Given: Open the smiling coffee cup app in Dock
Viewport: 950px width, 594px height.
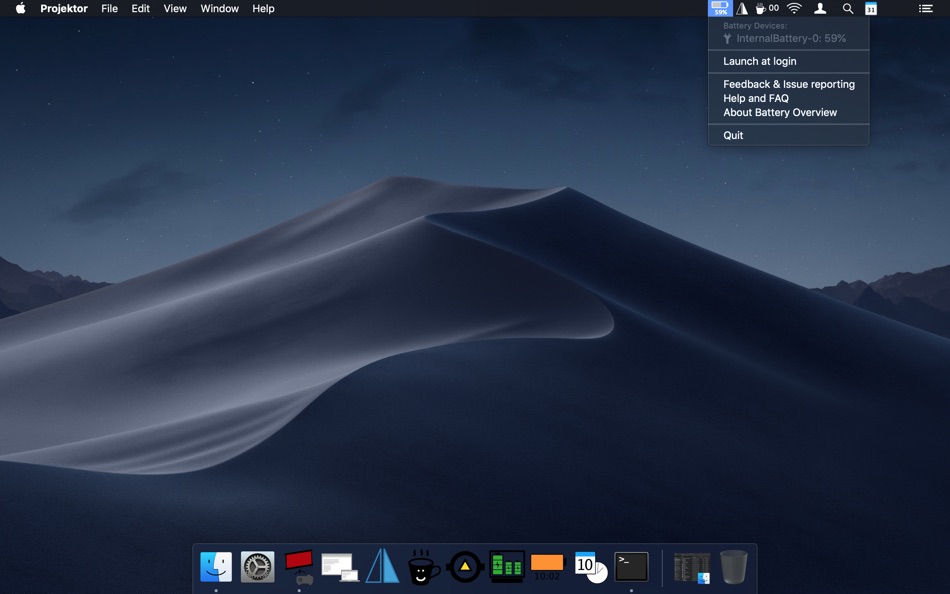Looking at the screenshot, I should (424, 567).
